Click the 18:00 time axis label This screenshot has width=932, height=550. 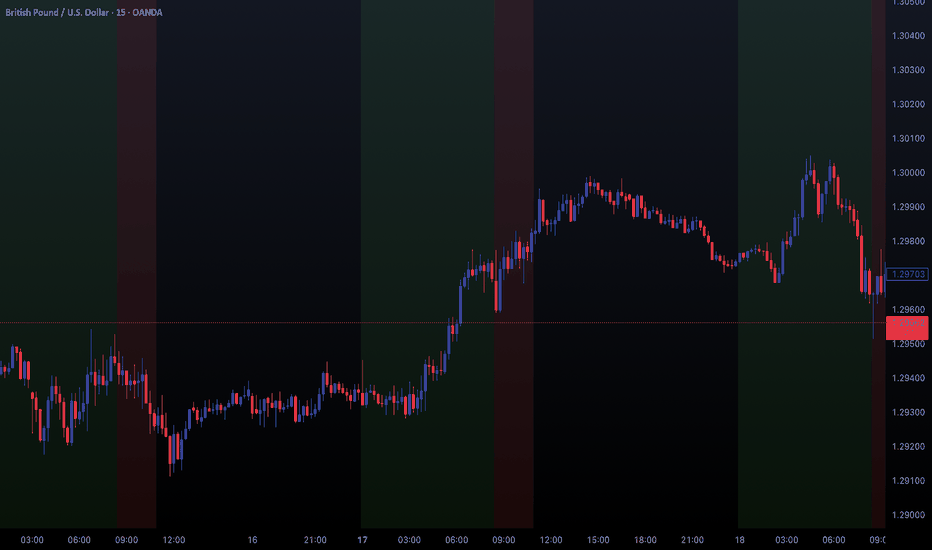pyautogui.click(x=645, y=540)
